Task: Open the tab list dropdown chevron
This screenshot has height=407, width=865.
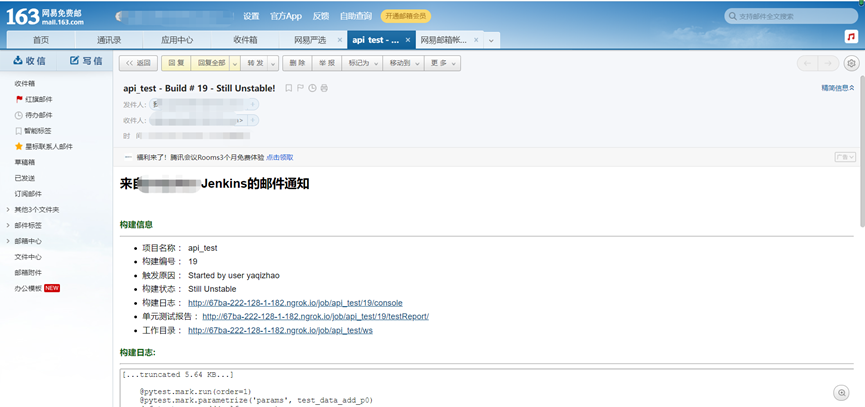Action: 492,40
